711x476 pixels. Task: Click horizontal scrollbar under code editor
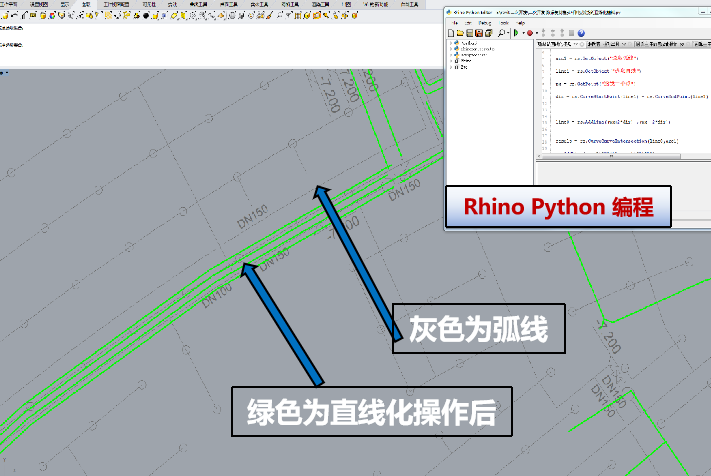tap(609, 156)
